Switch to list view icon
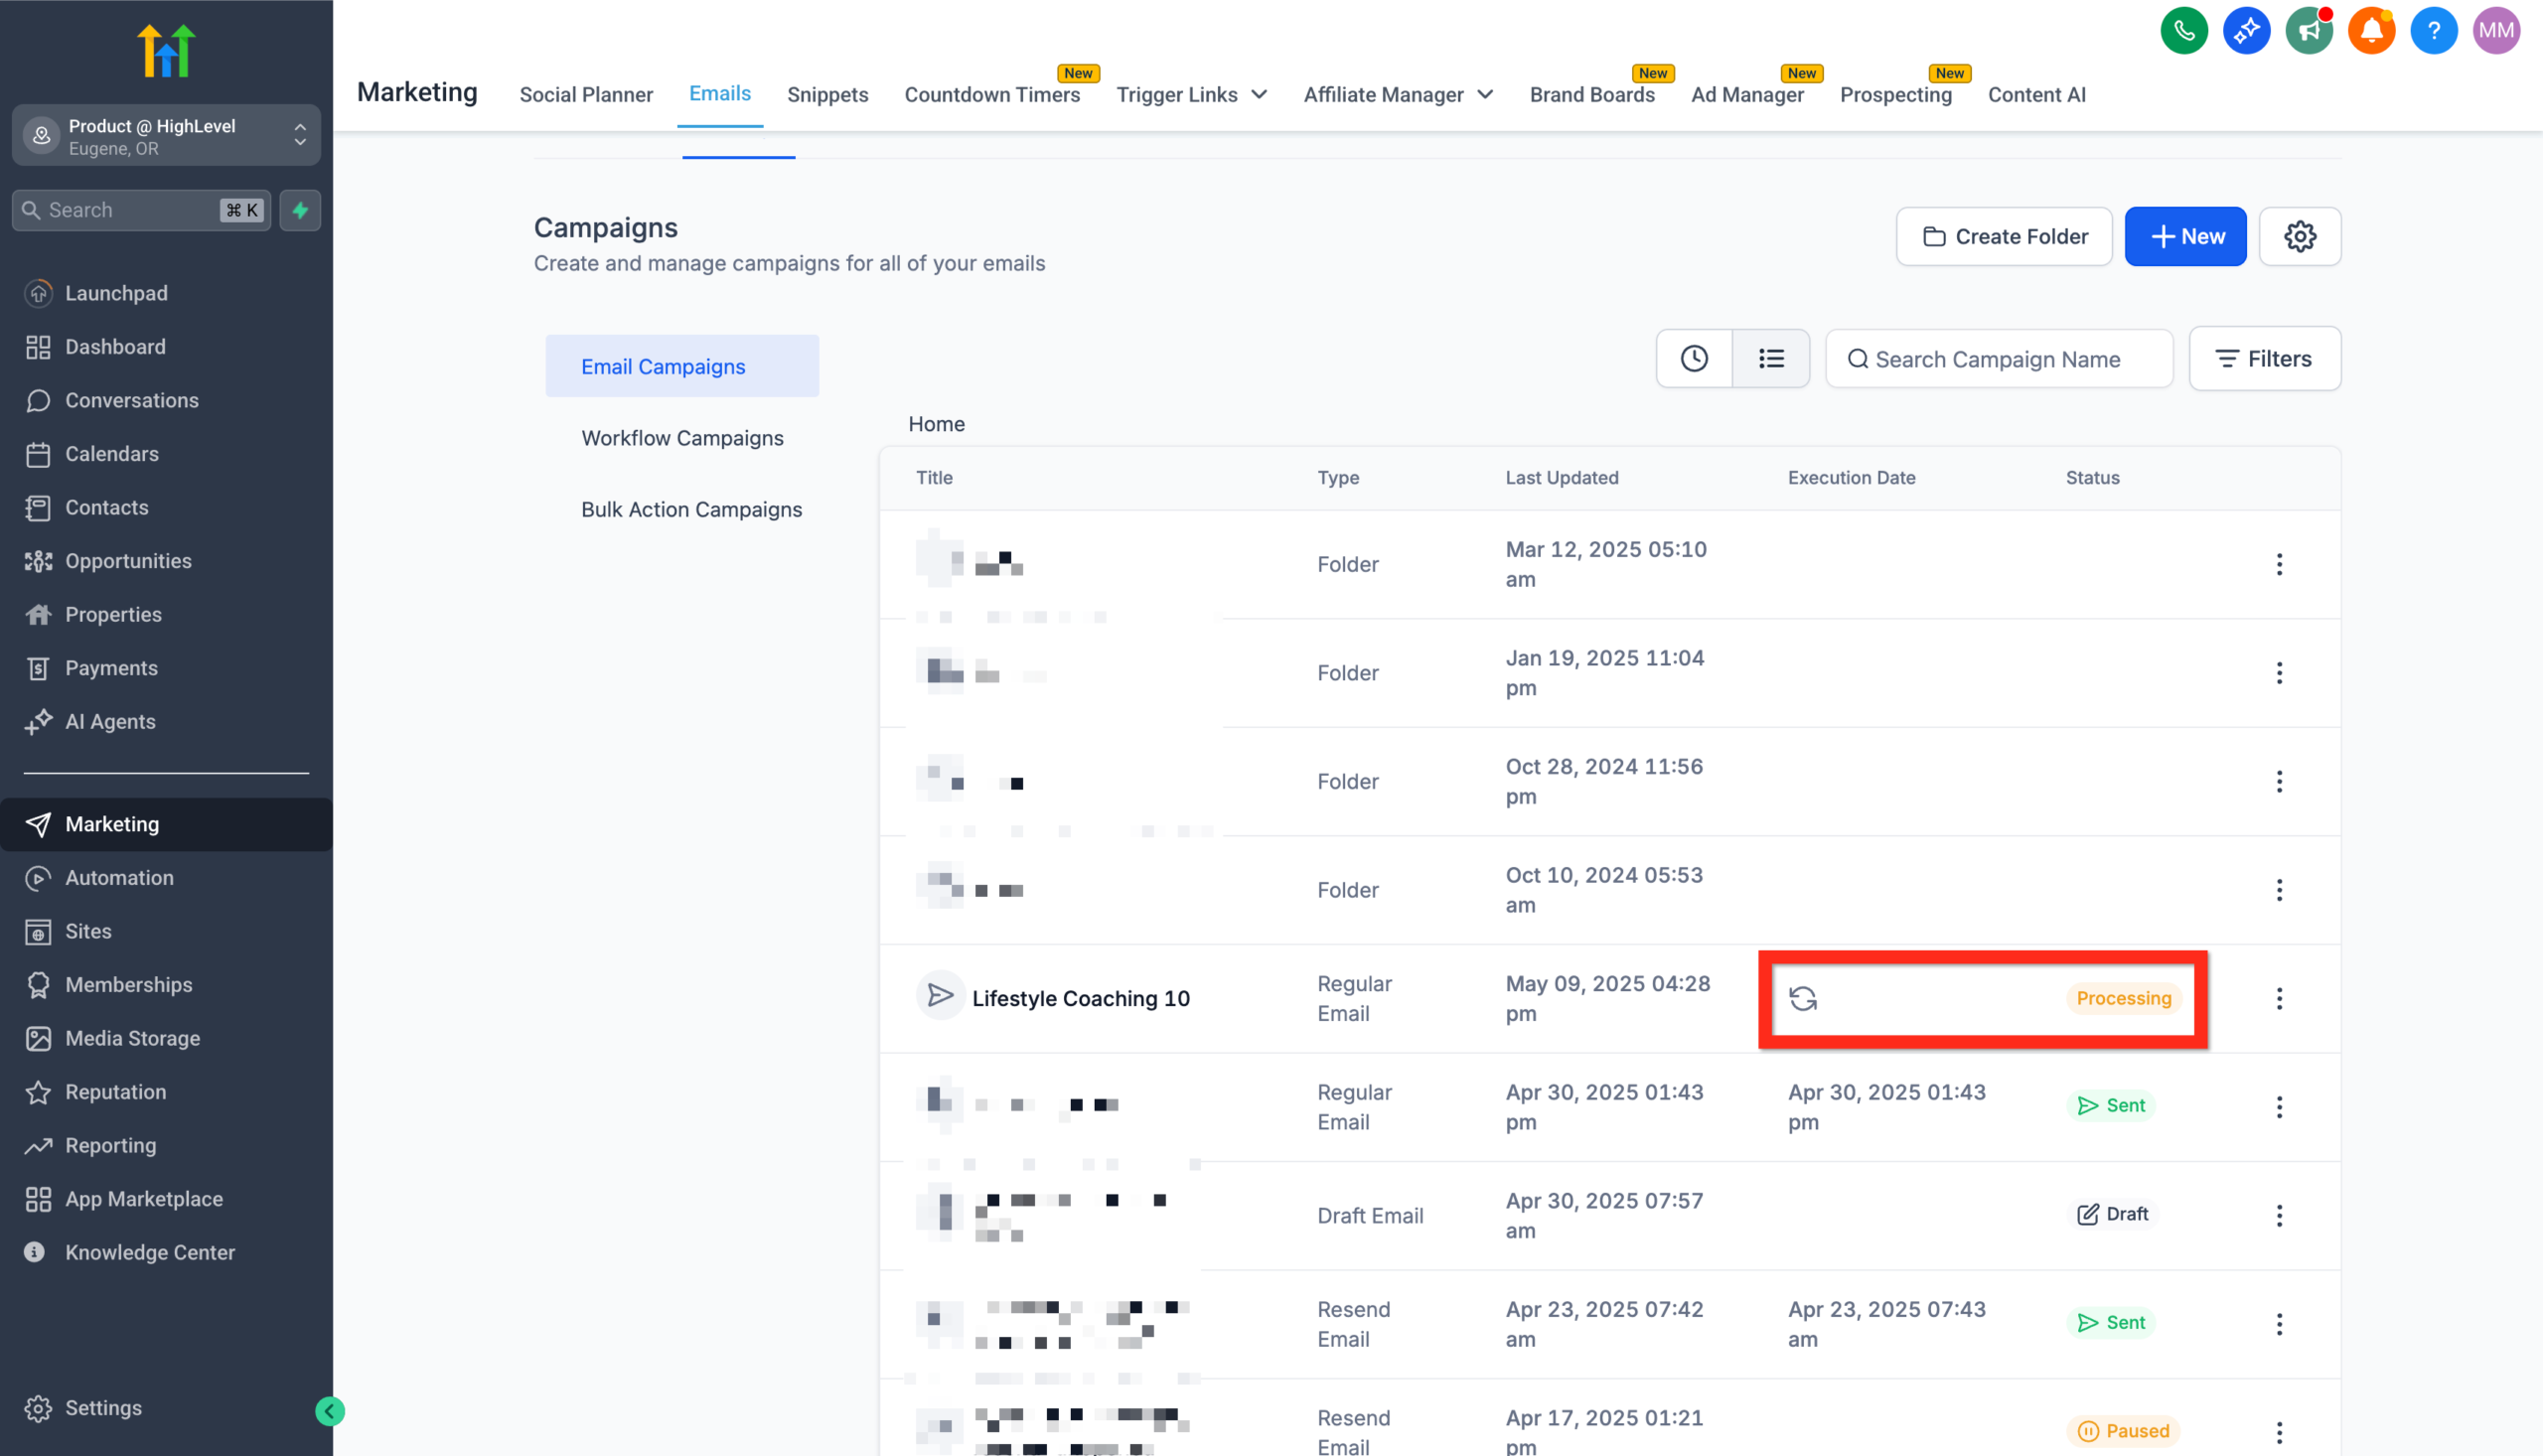This screenshot has width=2543, height=1456. click(x=1770, y=358)
